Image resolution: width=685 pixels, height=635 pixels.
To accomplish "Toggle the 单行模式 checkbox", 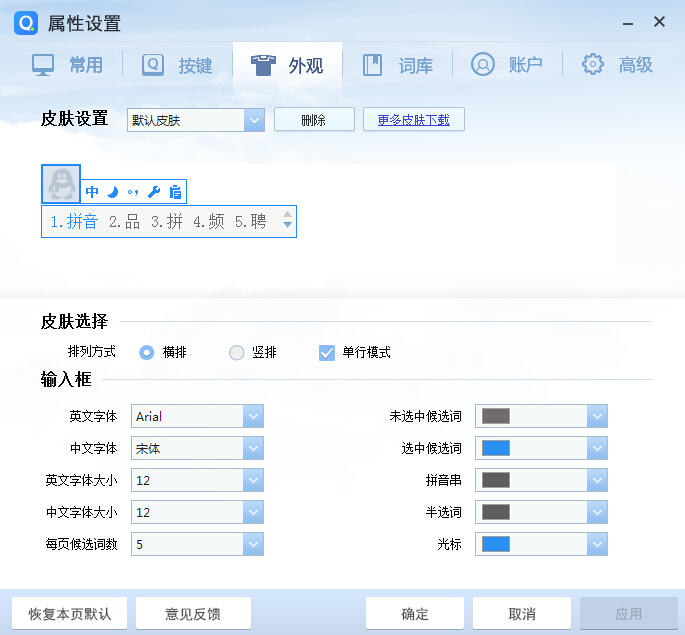I will click(x=327, y=352).
